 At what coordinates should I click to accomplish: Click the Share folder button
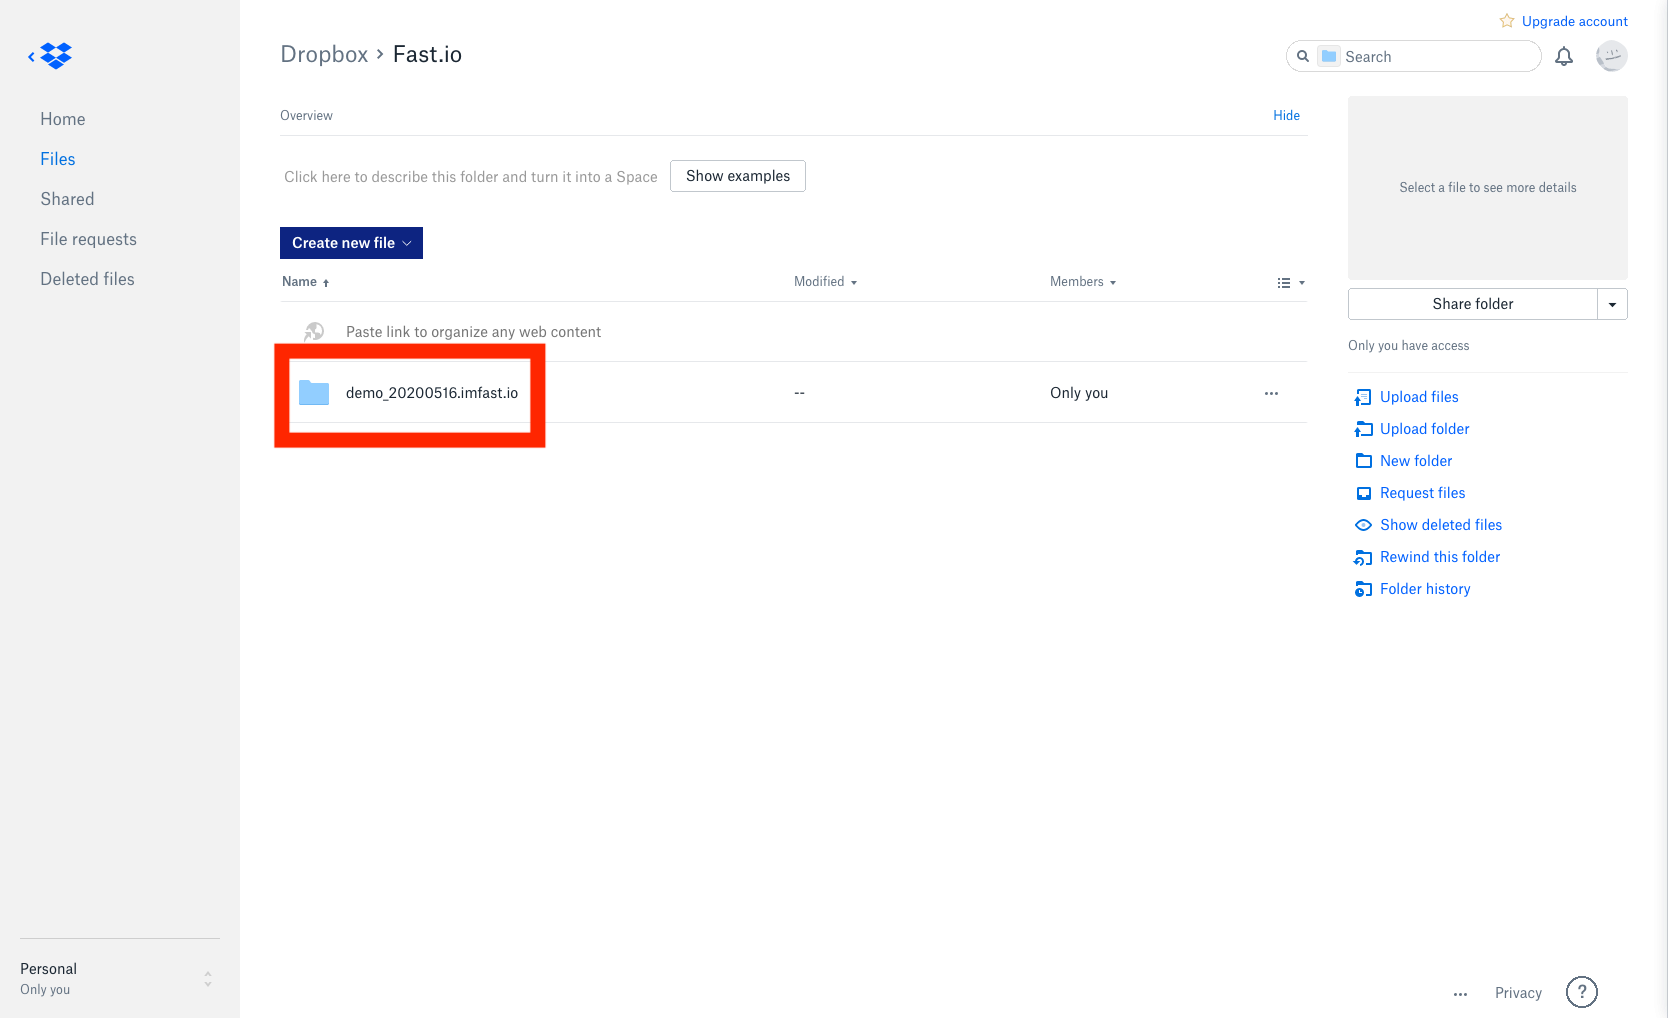[x=1472, y=304]
